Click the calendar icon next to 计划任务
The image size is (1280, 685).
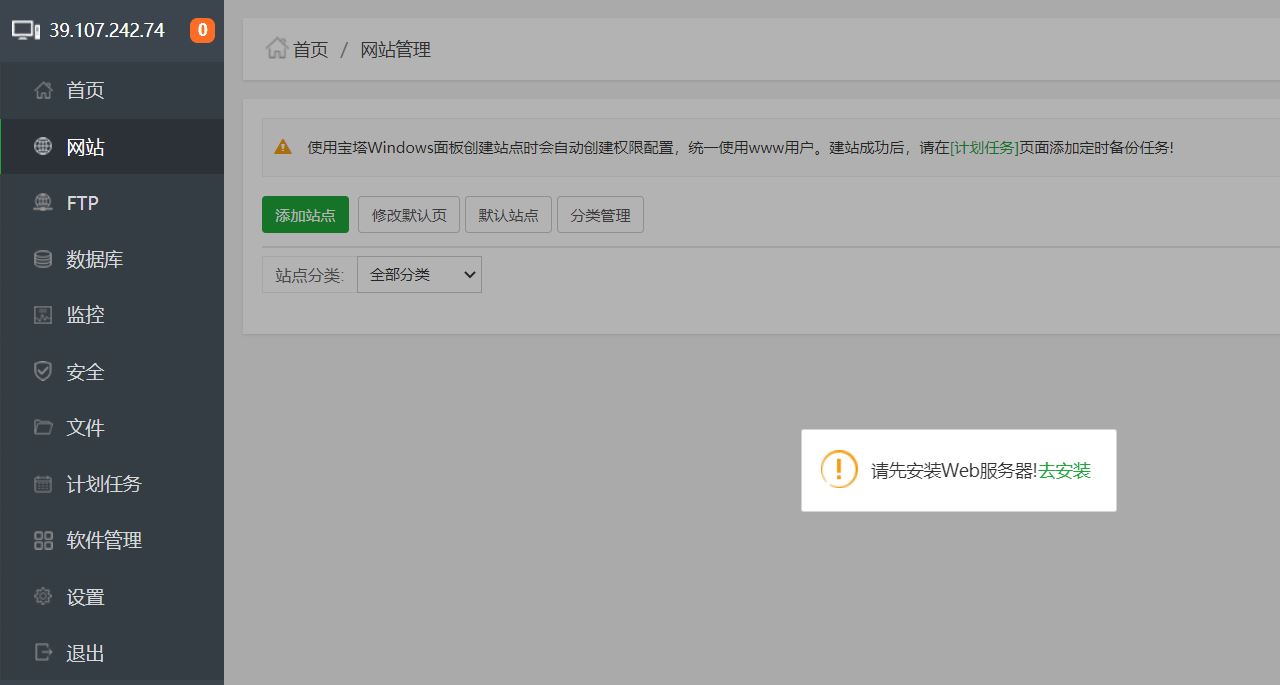pos(43,484)
